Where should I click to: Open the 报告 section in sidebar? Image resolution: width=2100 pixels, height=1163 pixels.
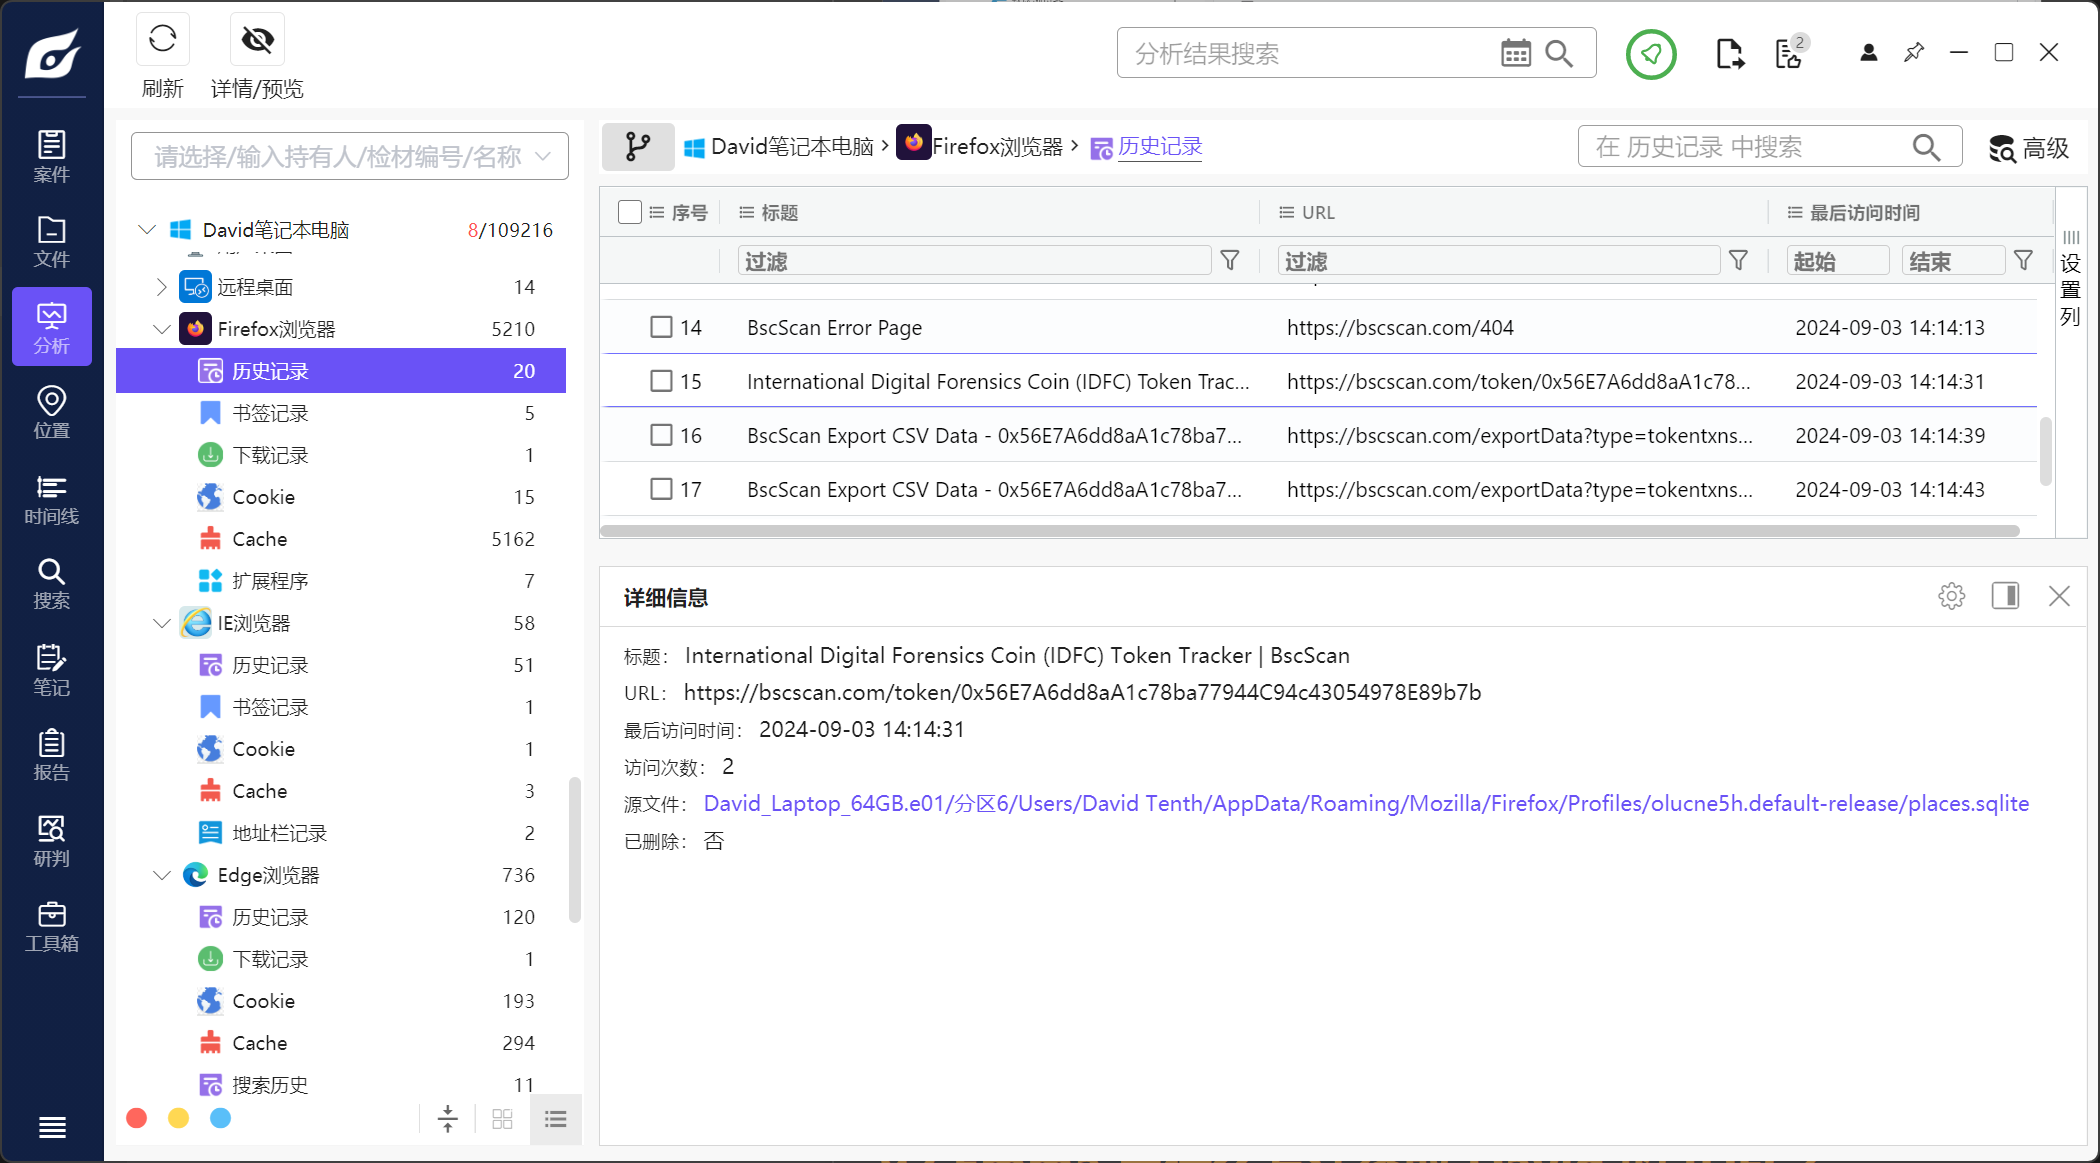[x=51, y=755]
